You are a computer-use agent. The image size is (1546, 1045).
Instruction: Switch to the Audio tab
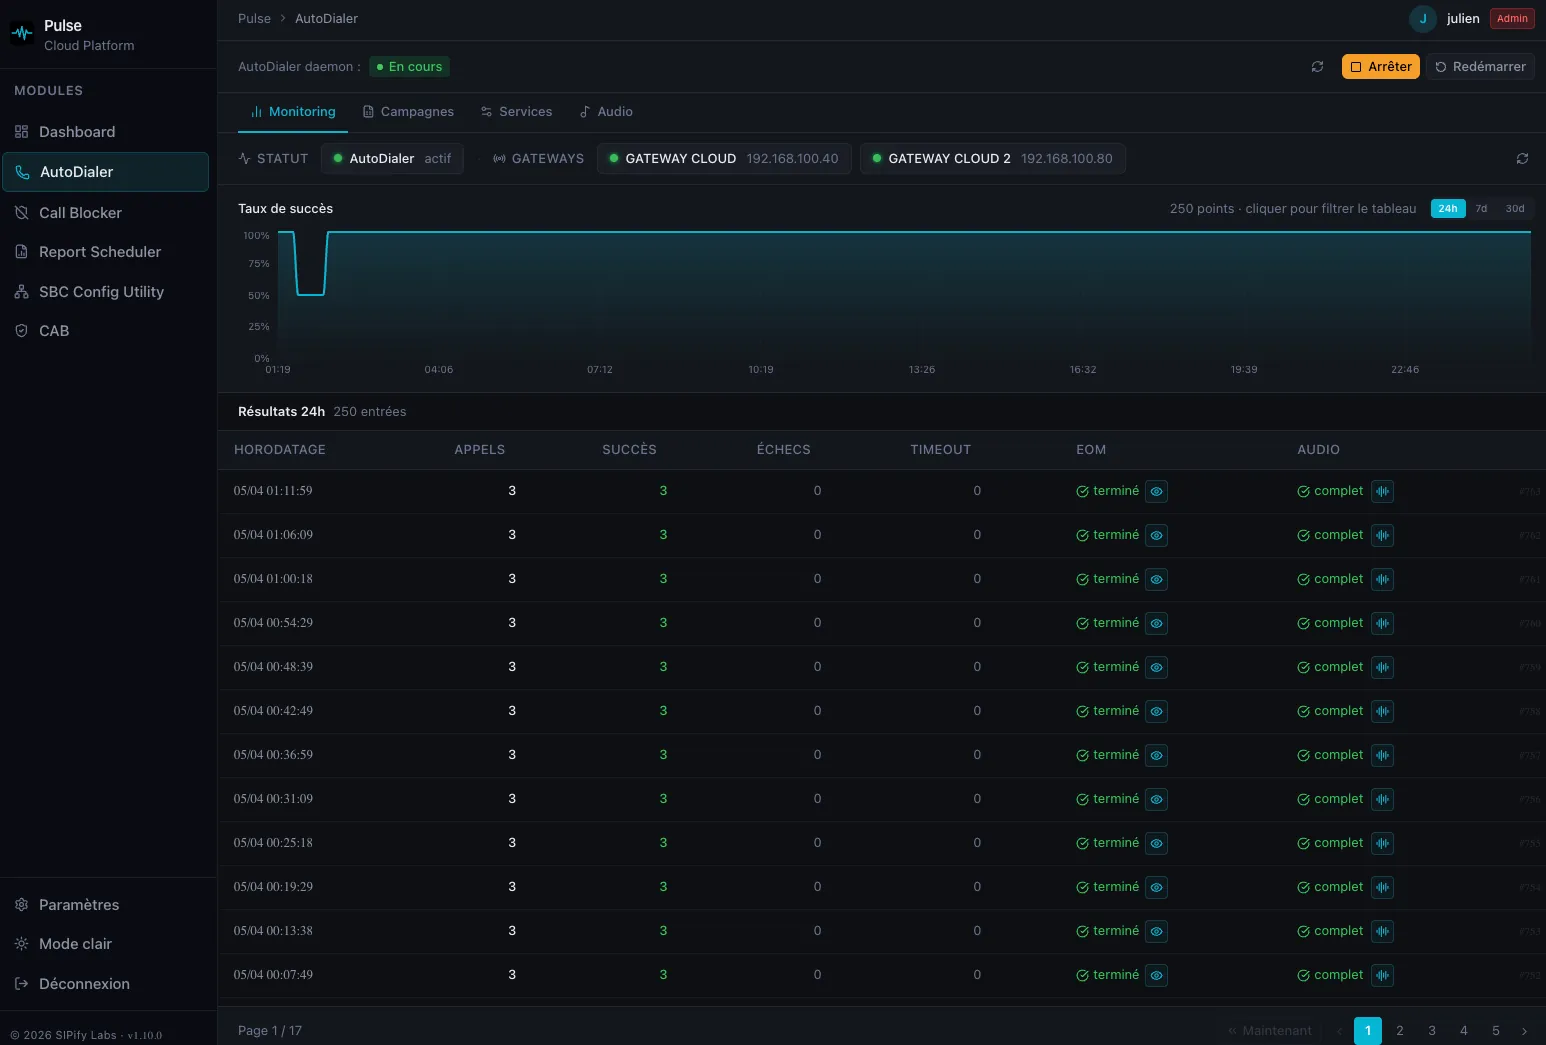(606, 112)
